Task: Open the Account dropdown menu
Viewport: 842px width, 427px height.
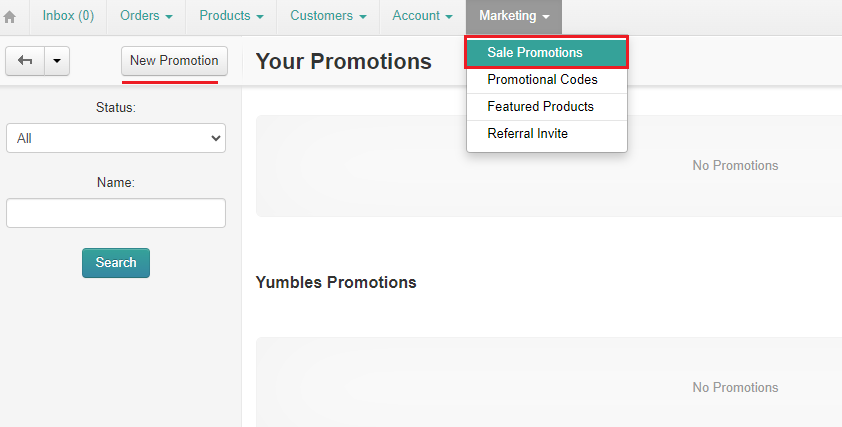Action: click(x=422, y=16)
